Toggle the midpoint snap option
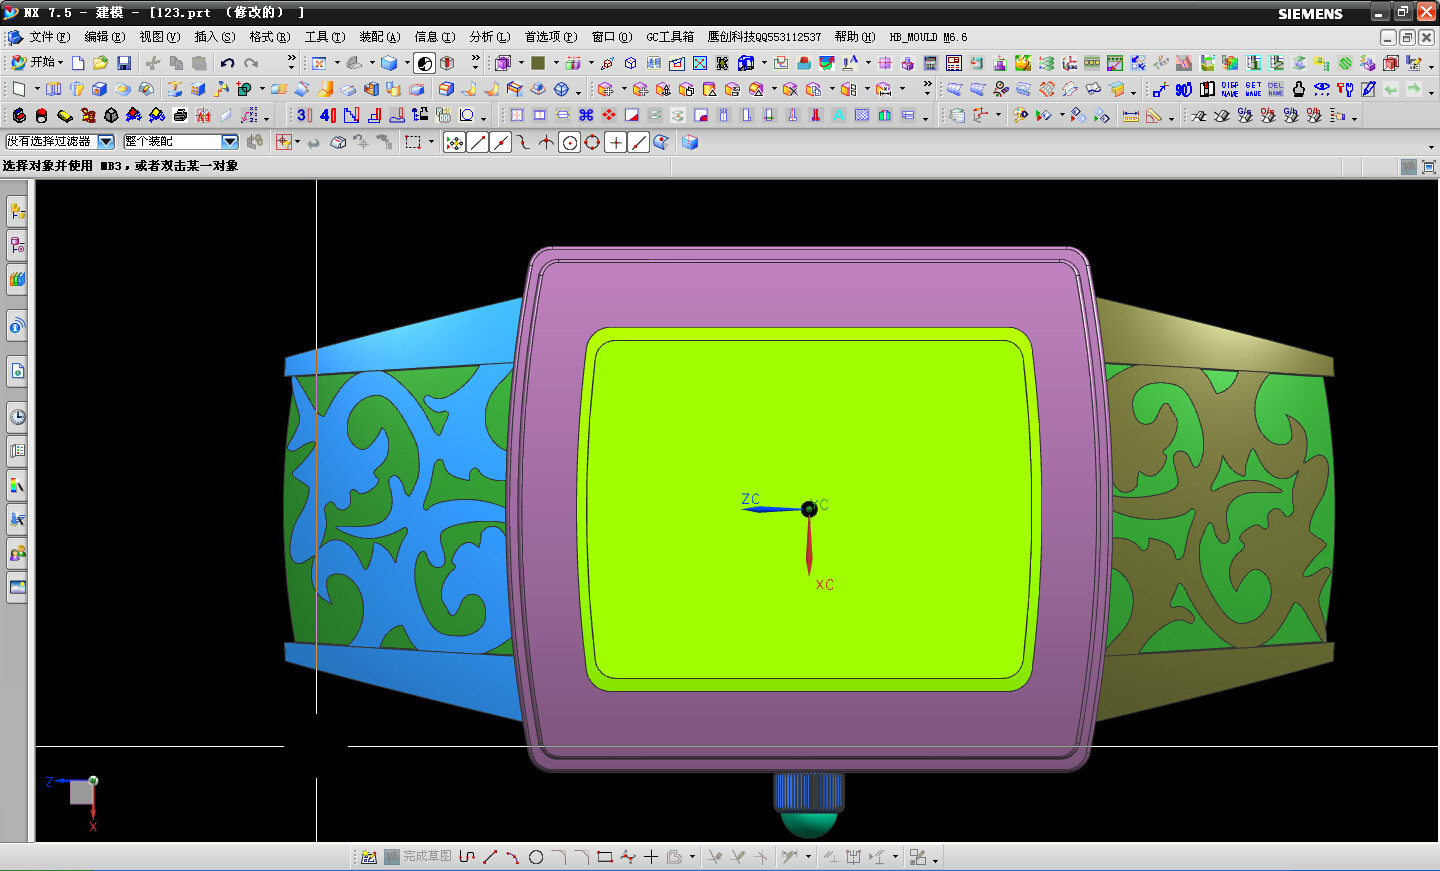 501,143
